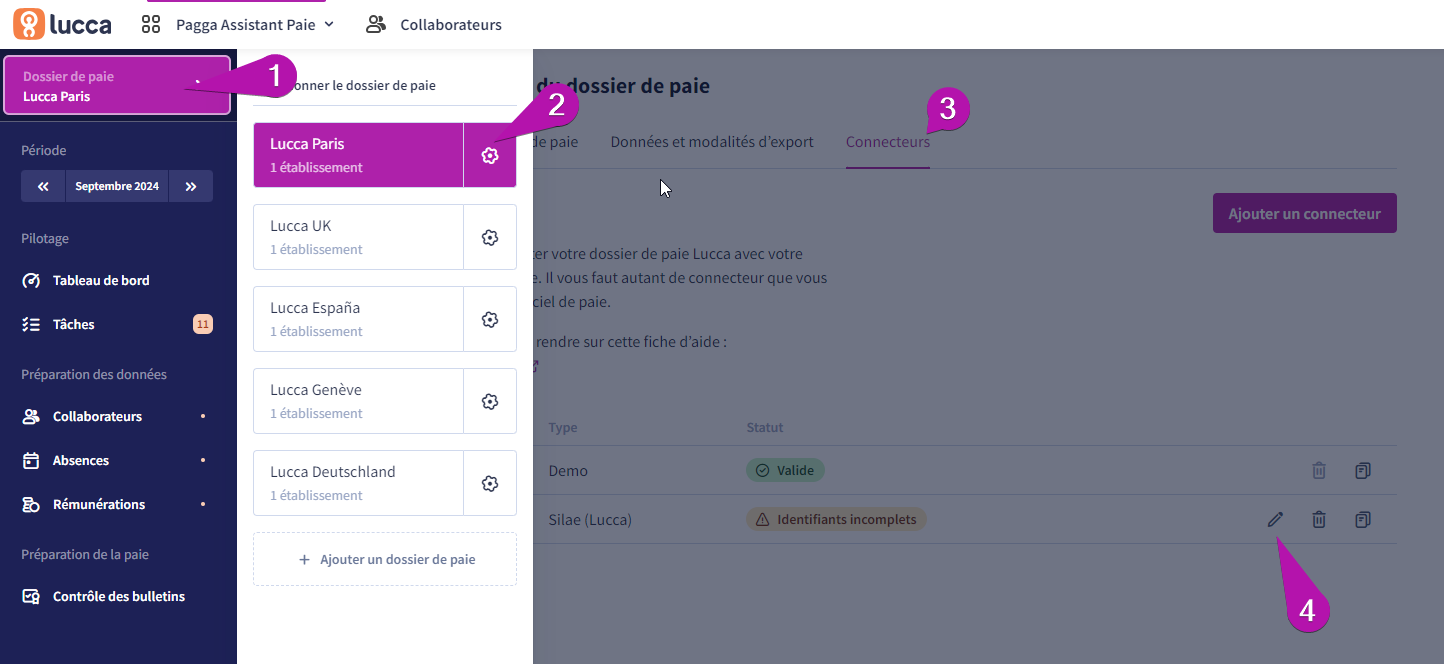Viewport: 1444px width, 664px height.
Task: Open the Dossier de paie Lucca Paris selector
Action: point(118,86)
